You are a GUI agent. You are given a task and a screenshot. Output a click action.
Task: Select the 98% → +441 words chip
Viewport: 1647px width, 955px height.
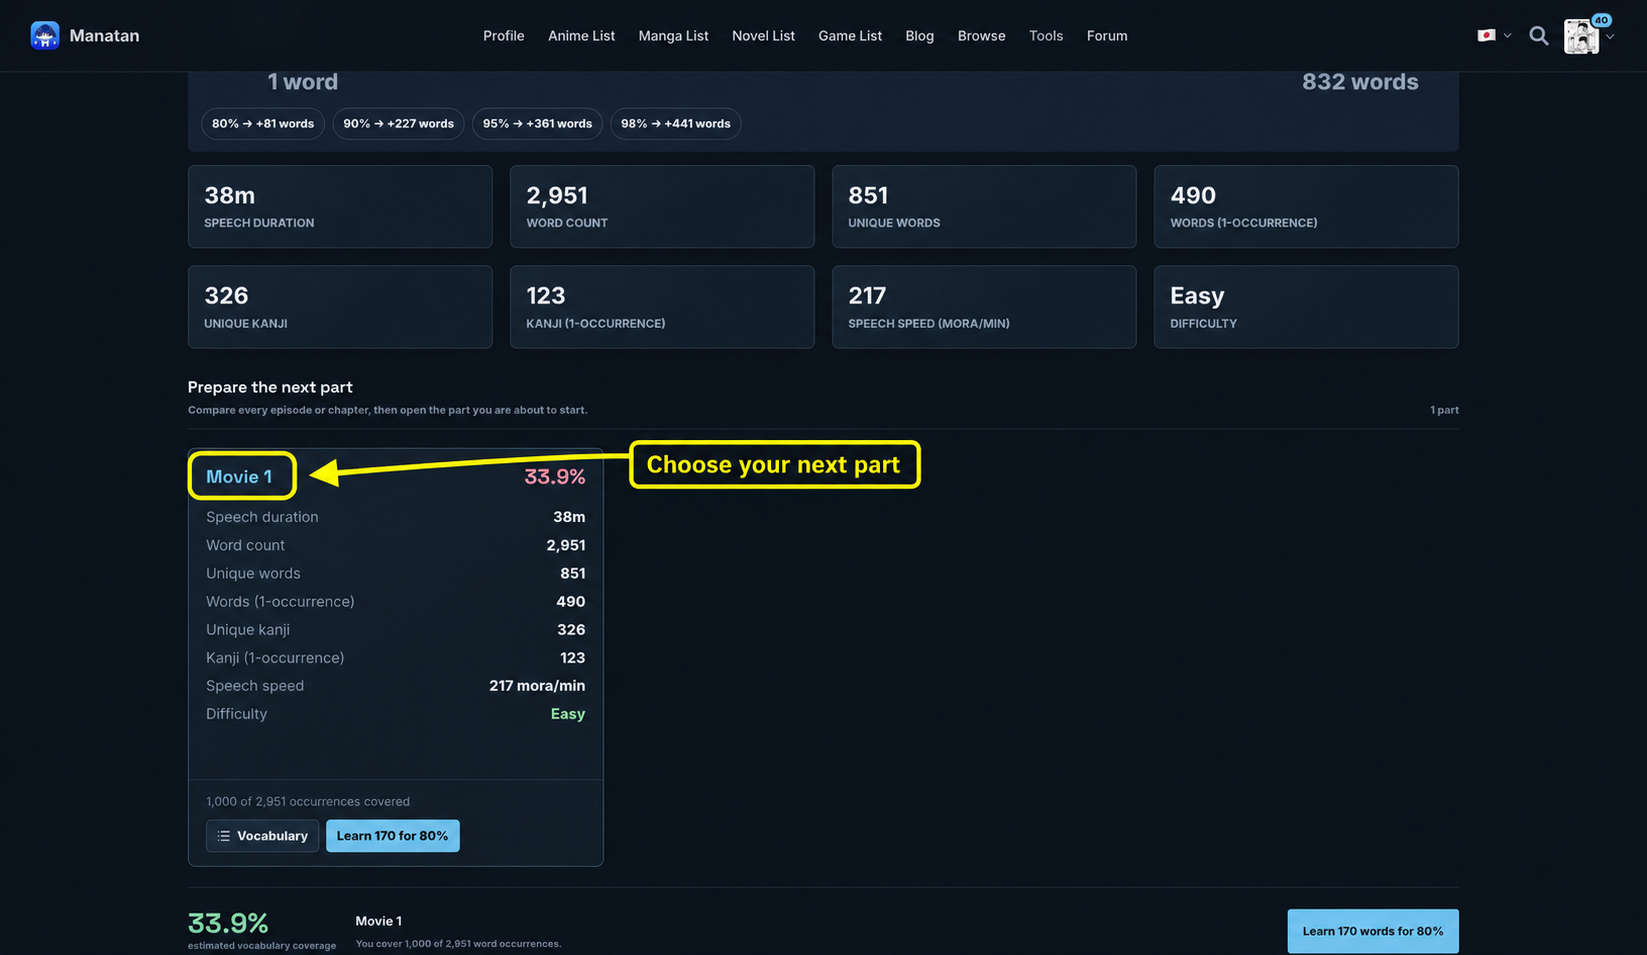tap(675, 124)
